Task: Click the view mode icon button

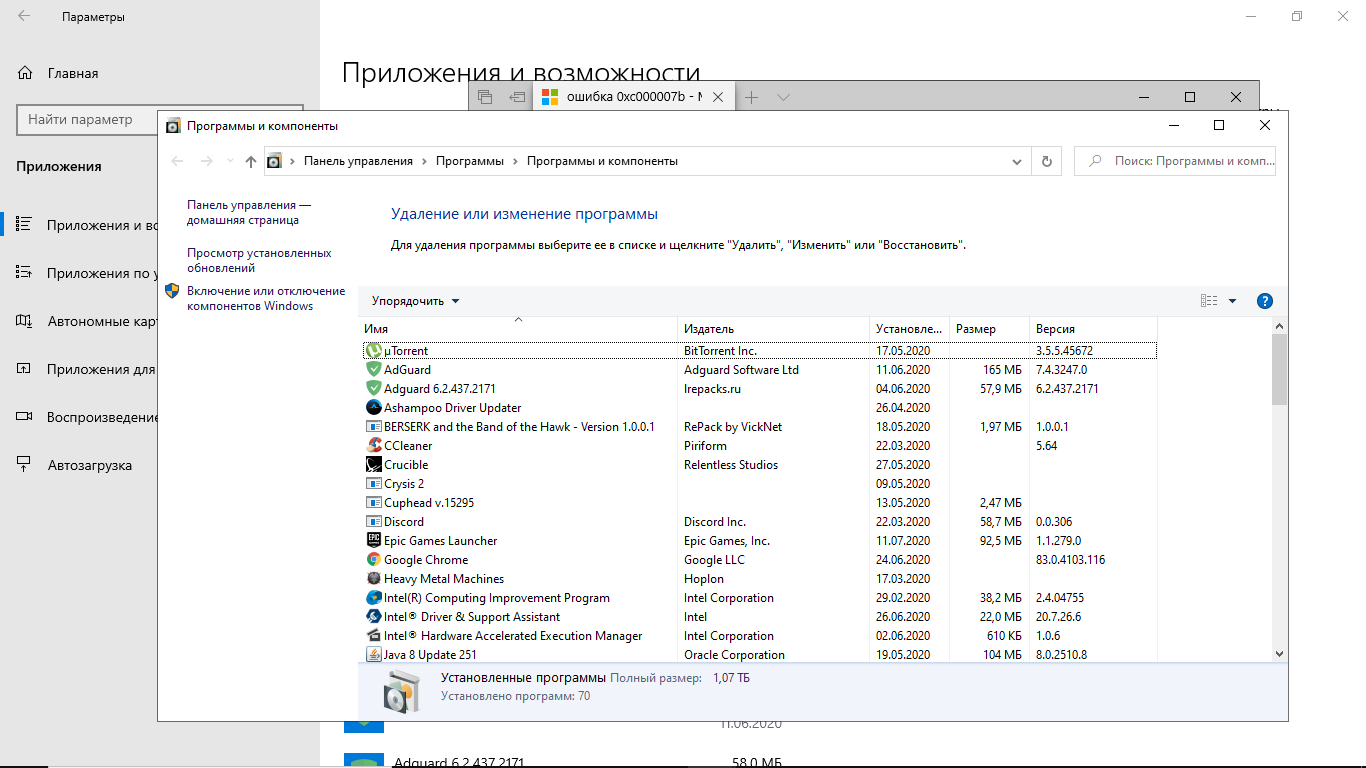Action: click(x=1209, y=301)
